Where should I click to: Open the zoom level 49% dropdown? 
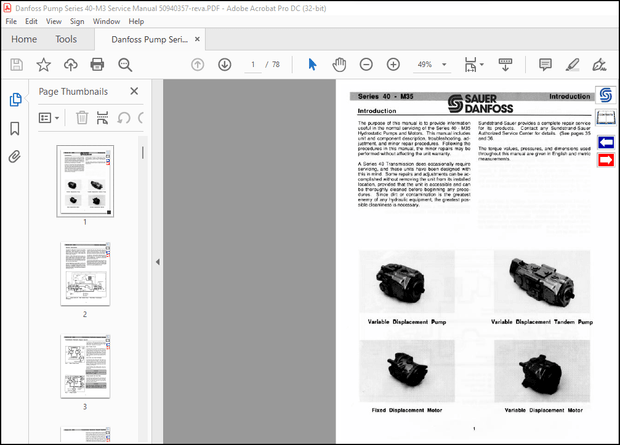pyautogui.click(x=444, y=64)
